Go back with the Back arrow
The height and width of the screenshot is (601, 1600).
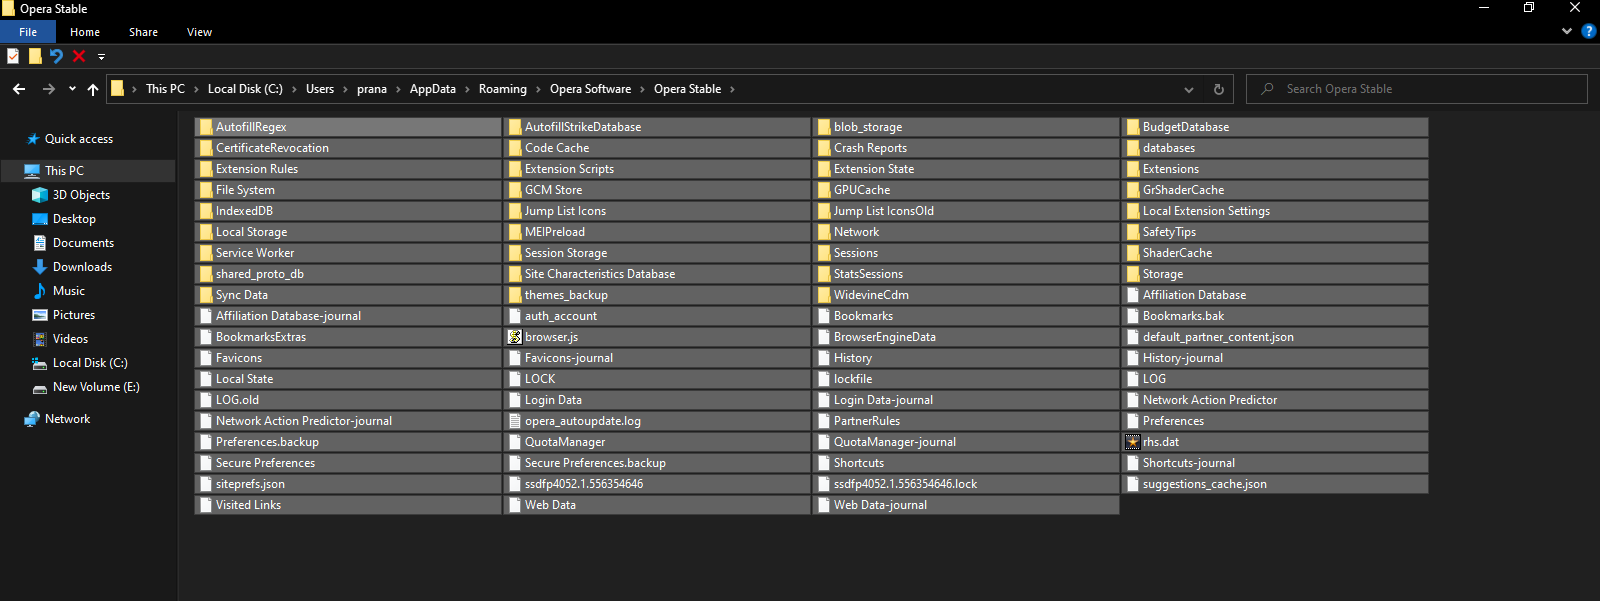[19, 89]
